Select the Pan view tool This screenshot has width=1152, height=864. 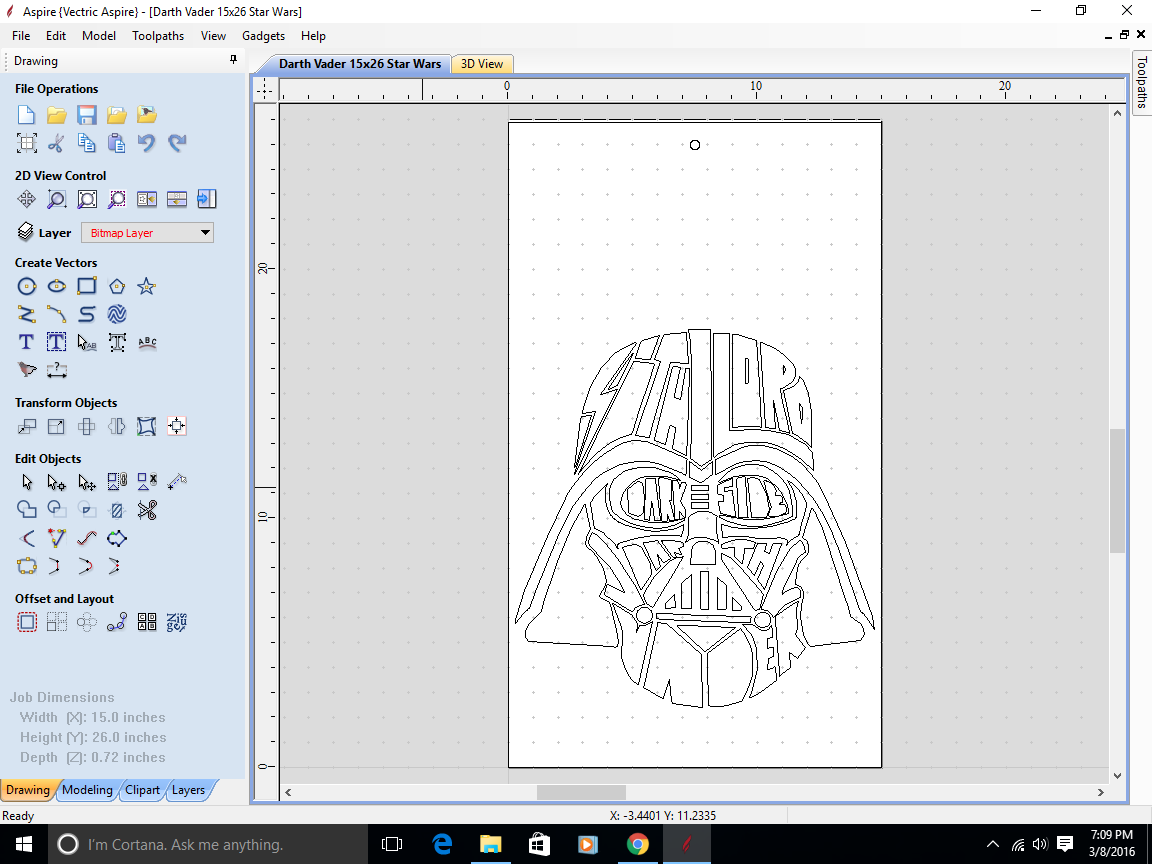point(27,199)
